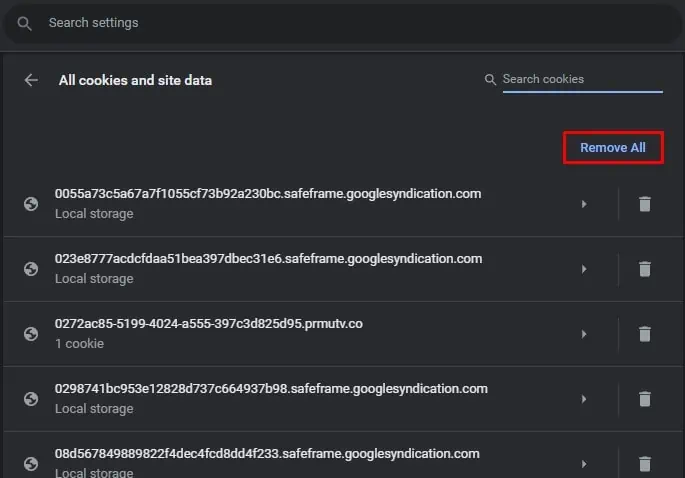Click the Remove All button

pyautogui.click(x=613, y=148)
